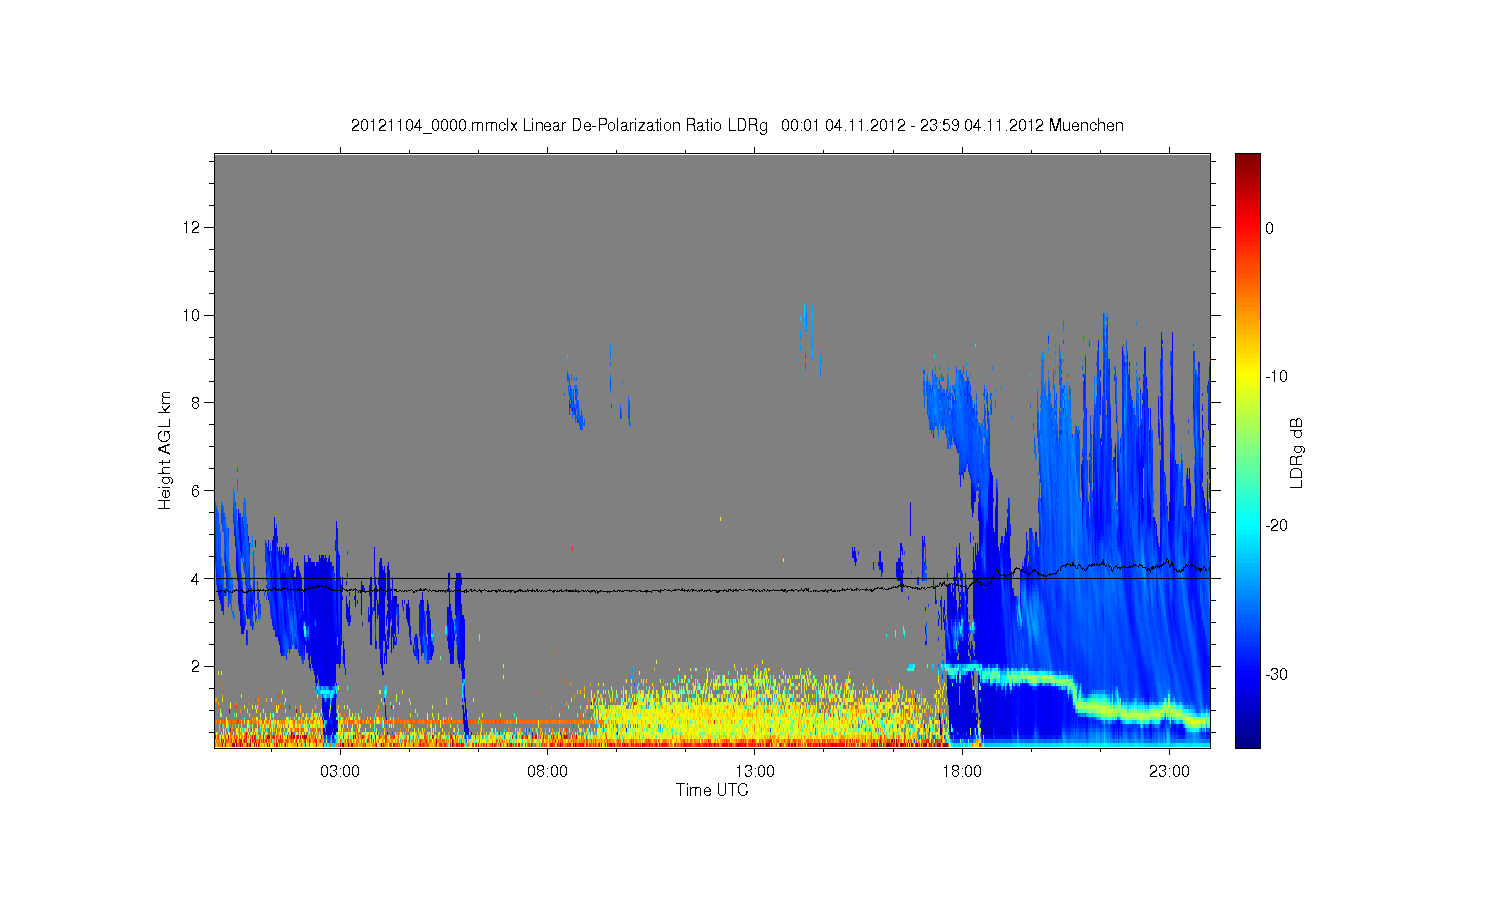Click the 23:00 time tick label
The image size is (1500, 900).
[x=1170, y=772]
